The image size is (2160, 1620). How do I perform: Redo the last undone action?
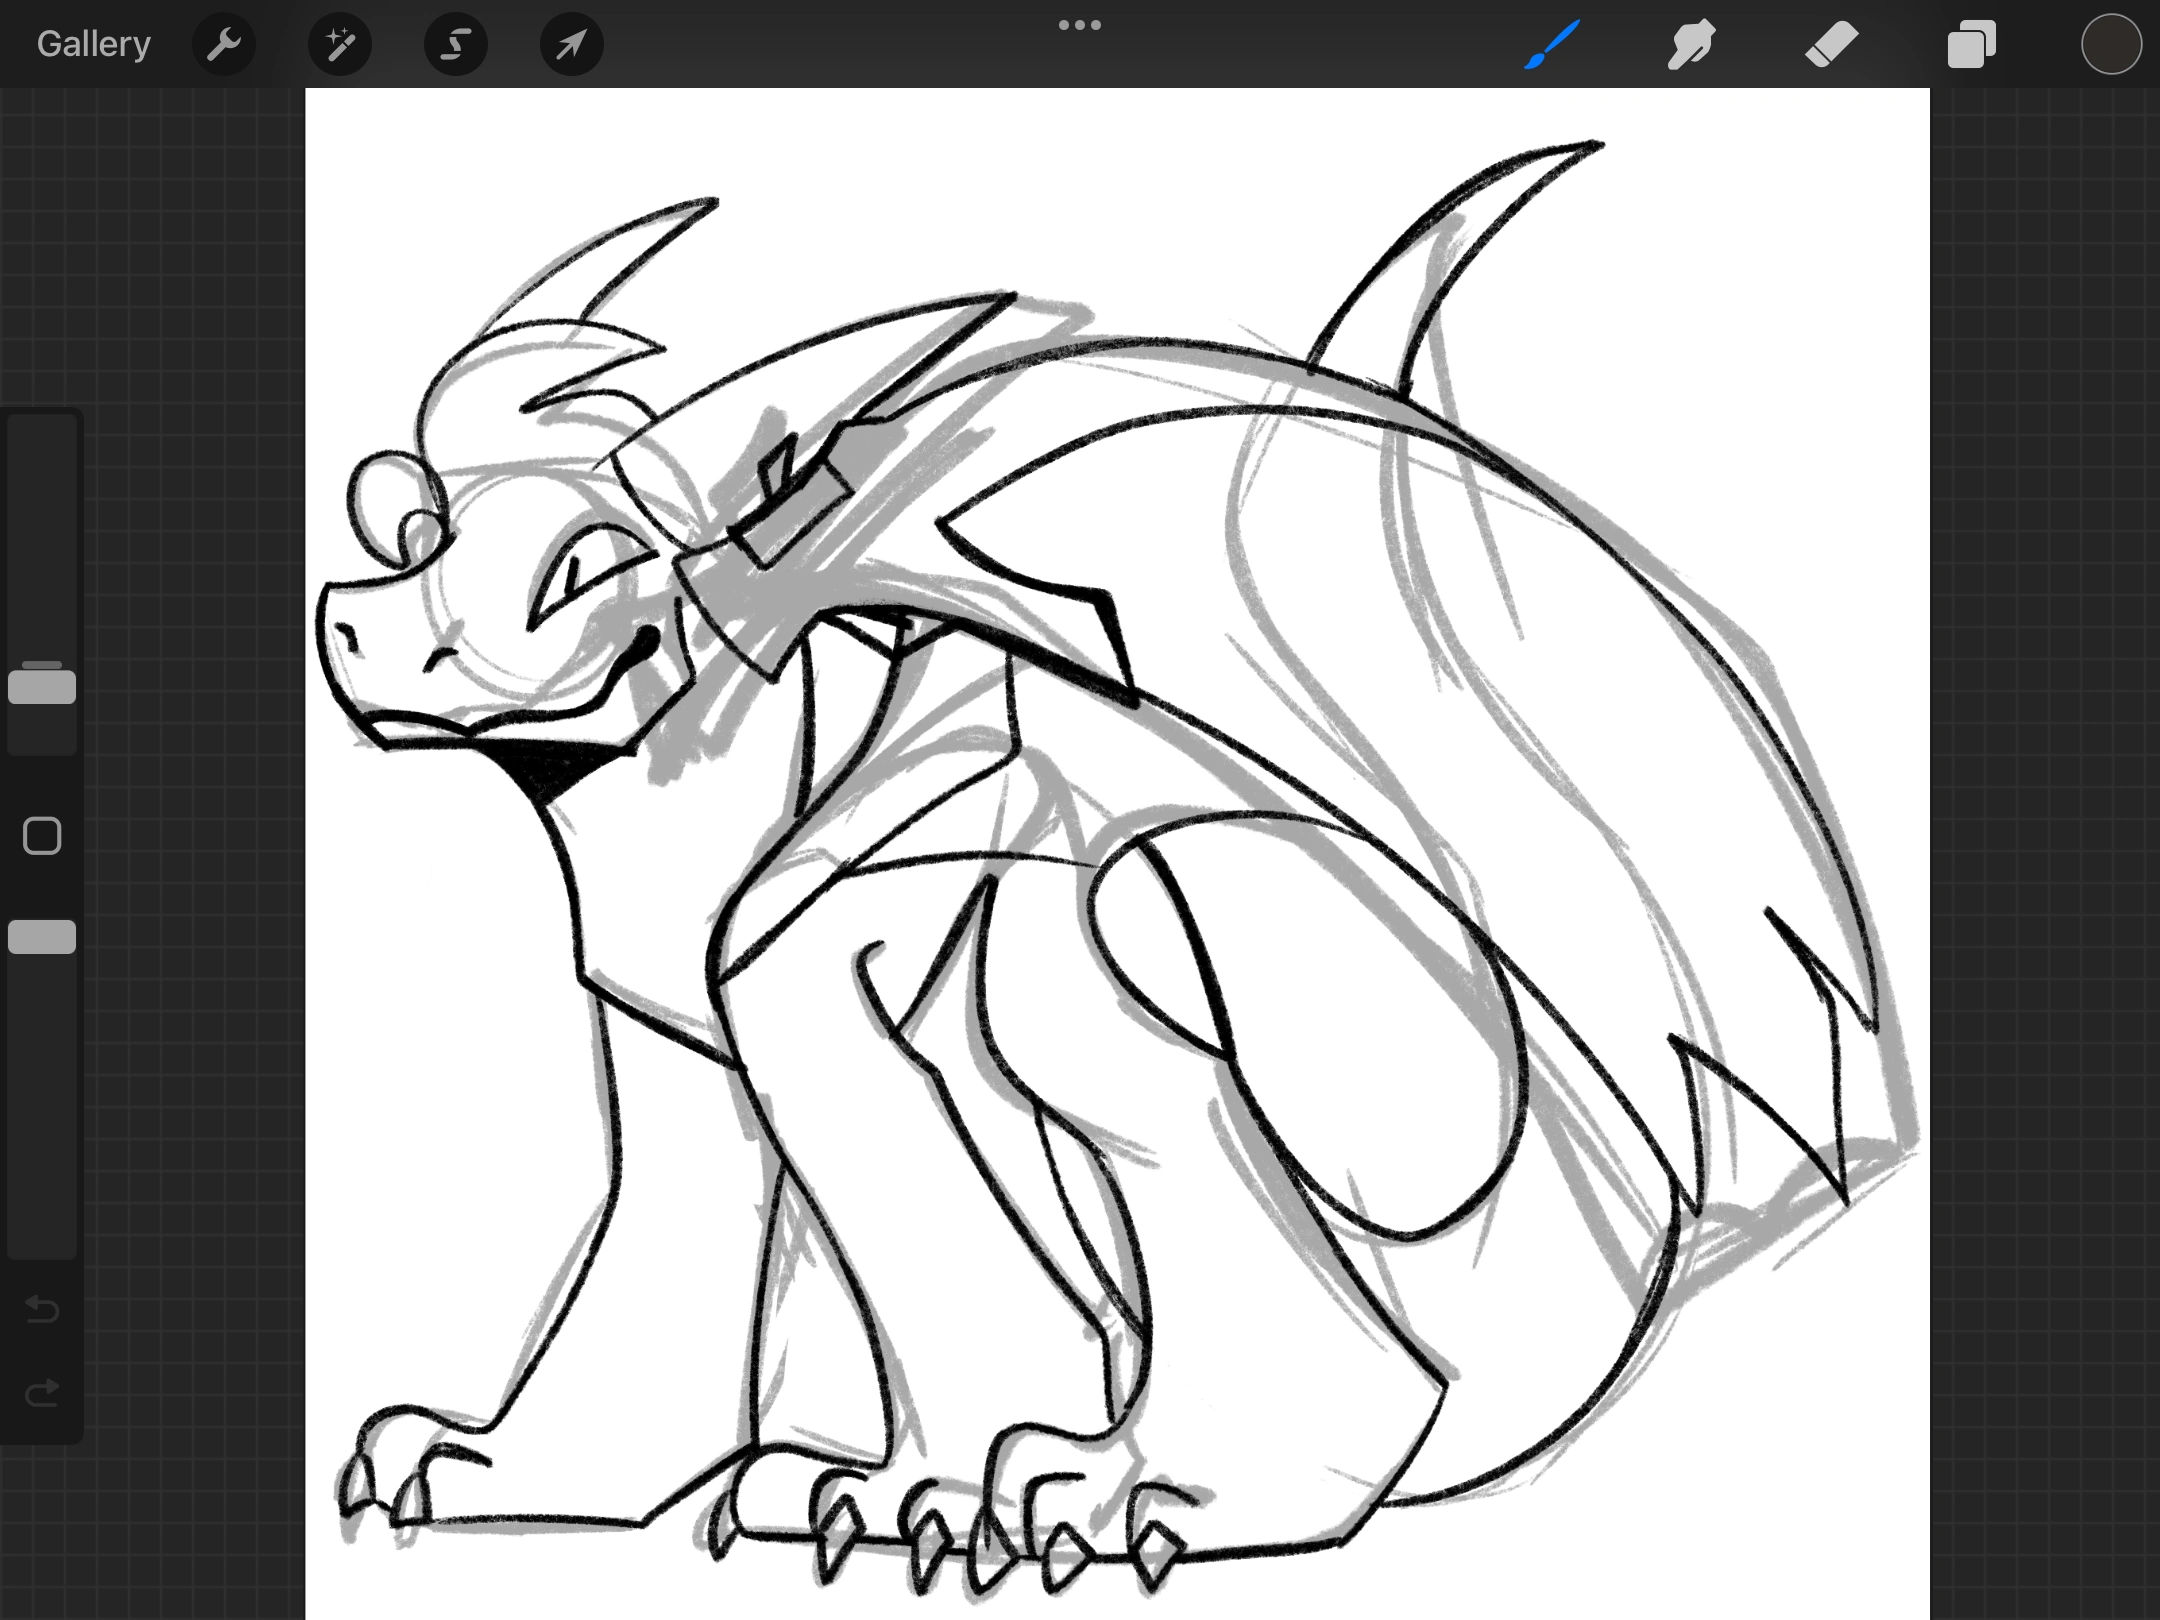(x=42, y=1392)
